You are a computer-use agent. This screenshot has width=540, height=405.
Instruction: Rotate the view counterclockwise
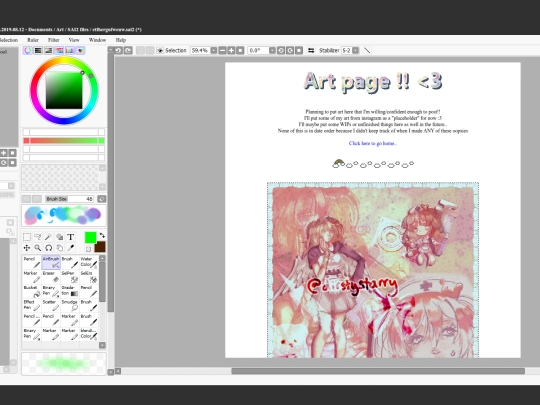[281, 50]
